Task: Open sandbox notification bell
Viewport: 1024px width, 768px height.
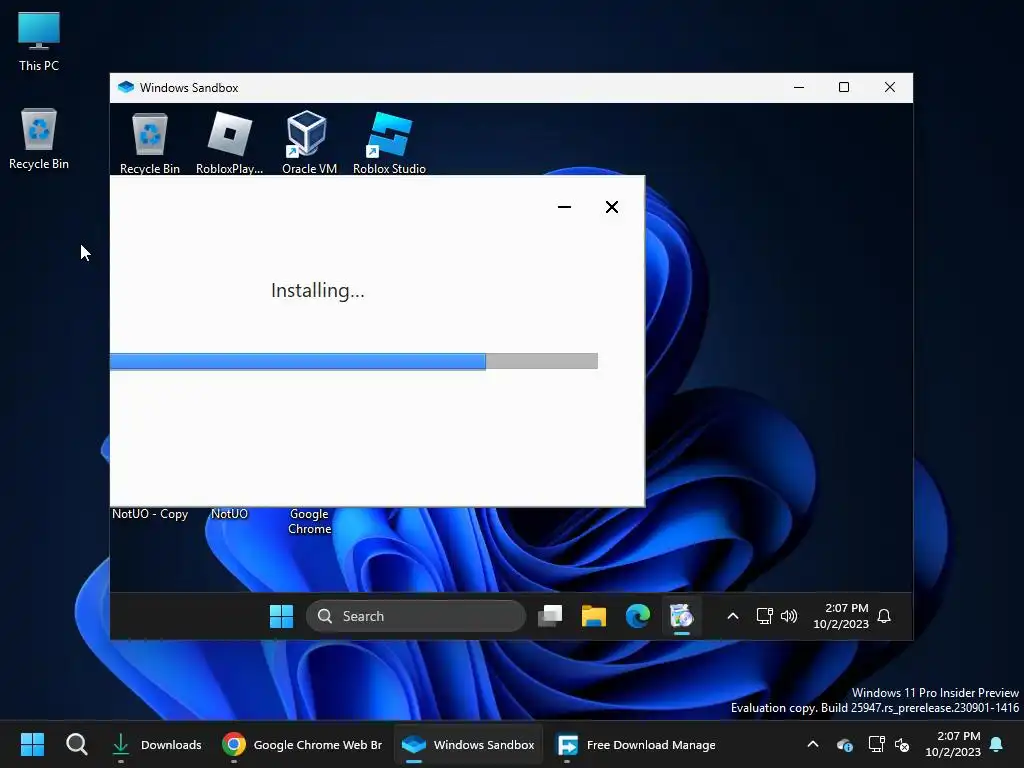Action: pyautogui.click(x=884, y=616)
